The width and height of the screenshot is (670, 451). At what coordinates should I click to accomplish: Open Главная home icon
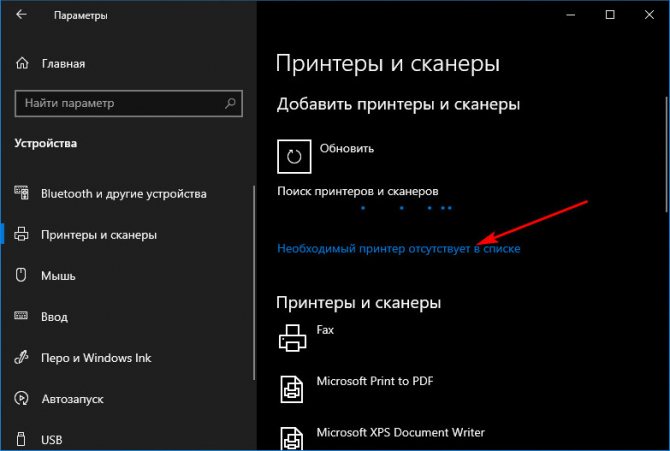22,63
